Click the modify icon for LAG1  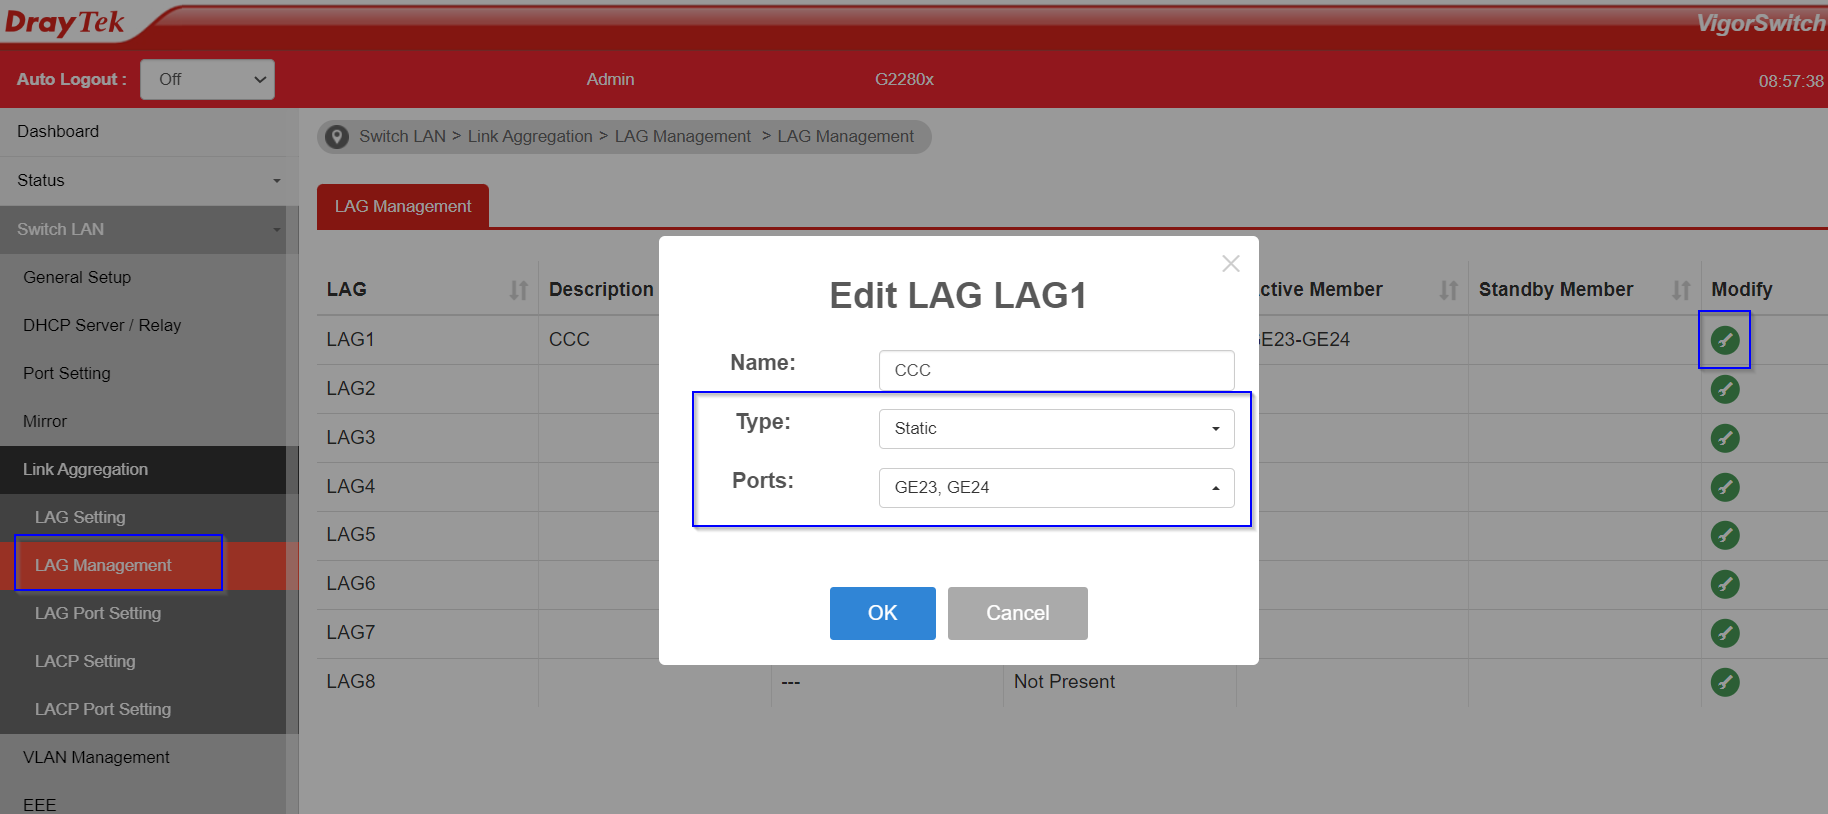(x=1724, y=340)
